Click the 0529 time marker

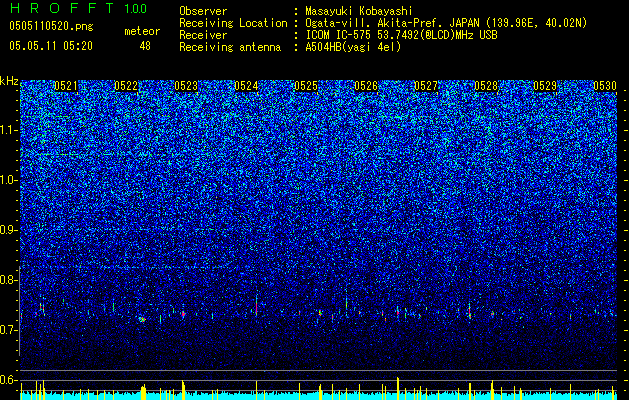545,86
